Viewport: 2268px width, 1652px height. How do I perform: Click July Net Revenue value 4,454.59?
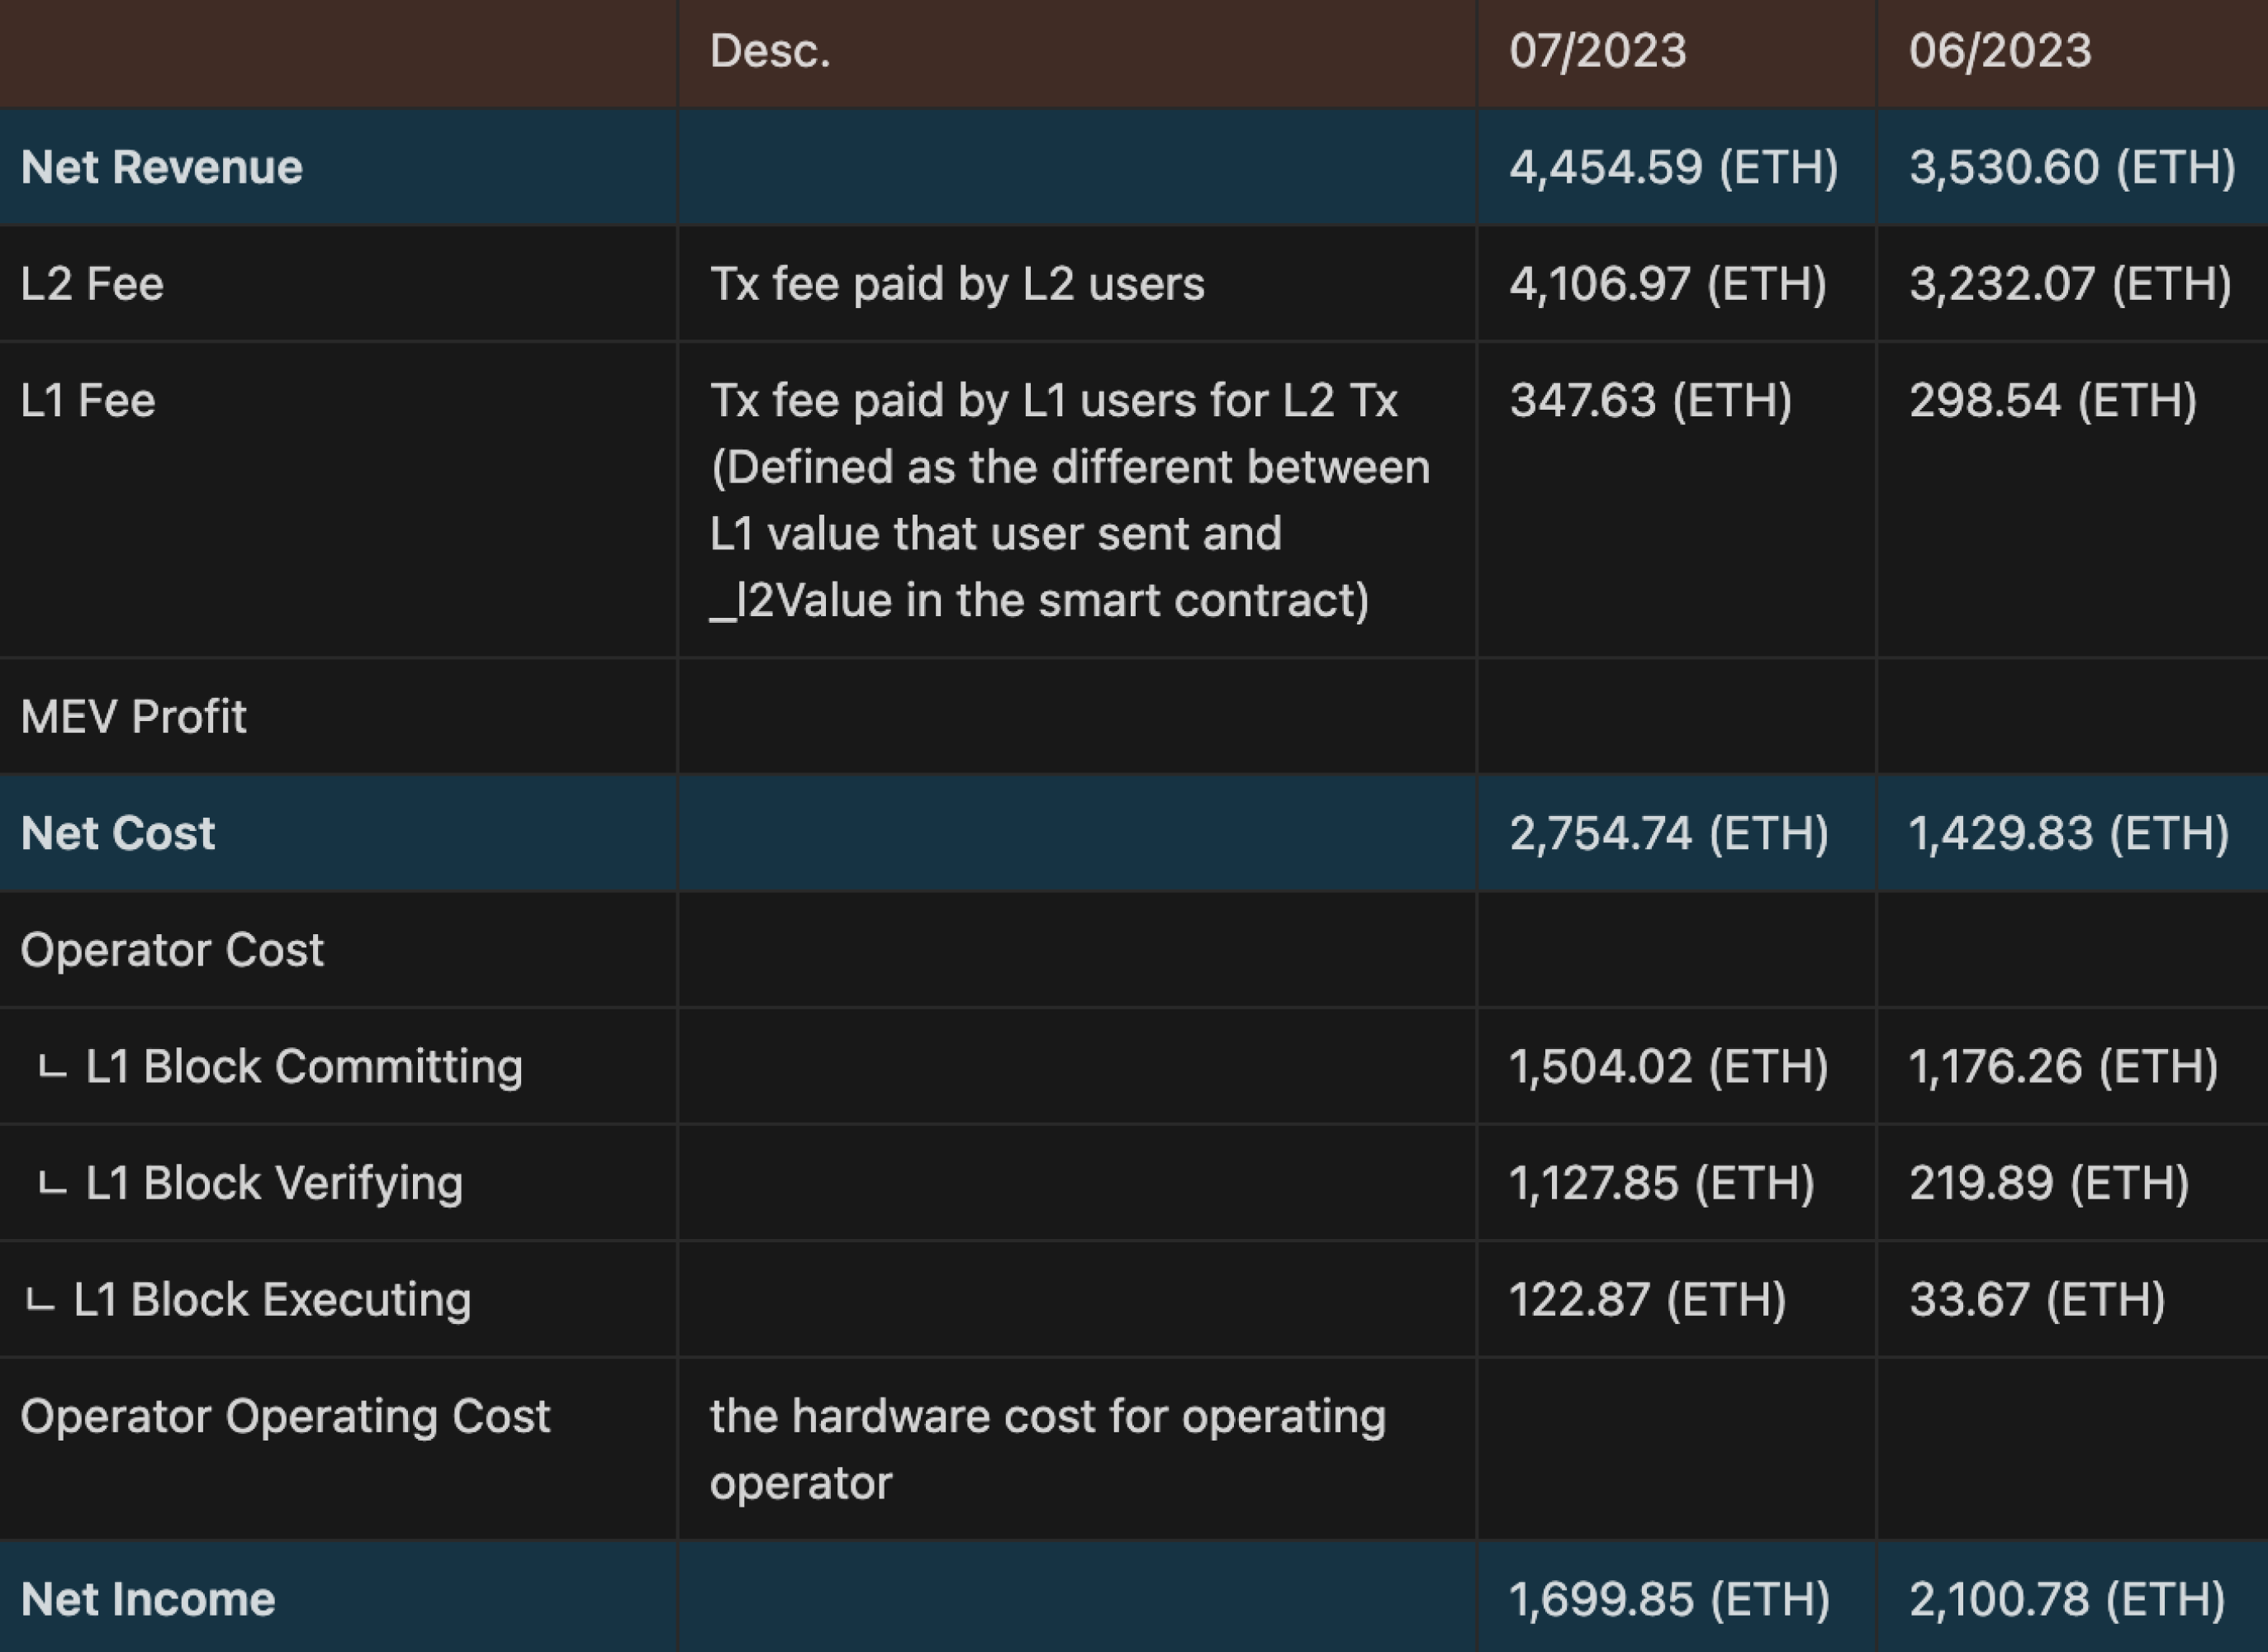(x=1673, y=167)
